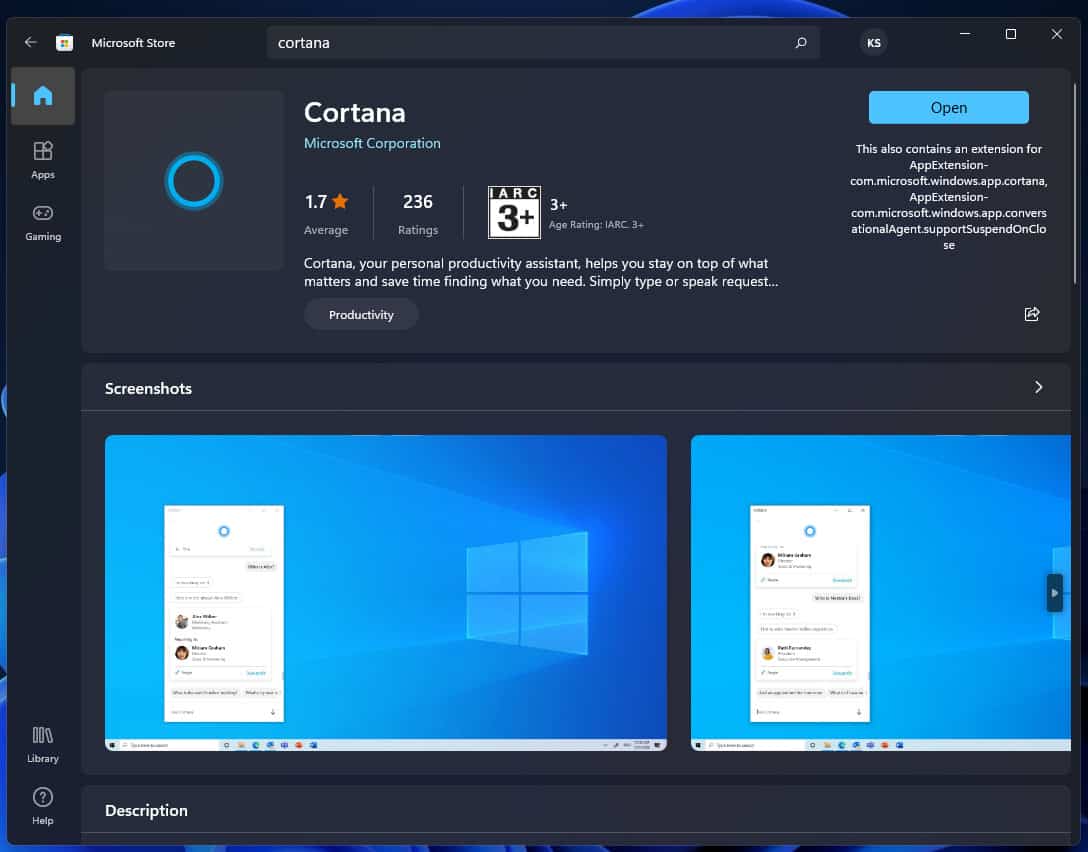Click the vertical scrollbar

[x=1075, y=184]
